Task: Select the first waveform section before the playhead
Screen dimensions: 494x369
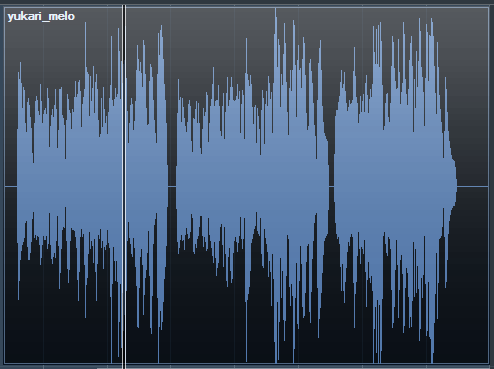Action: pos(69,187)
